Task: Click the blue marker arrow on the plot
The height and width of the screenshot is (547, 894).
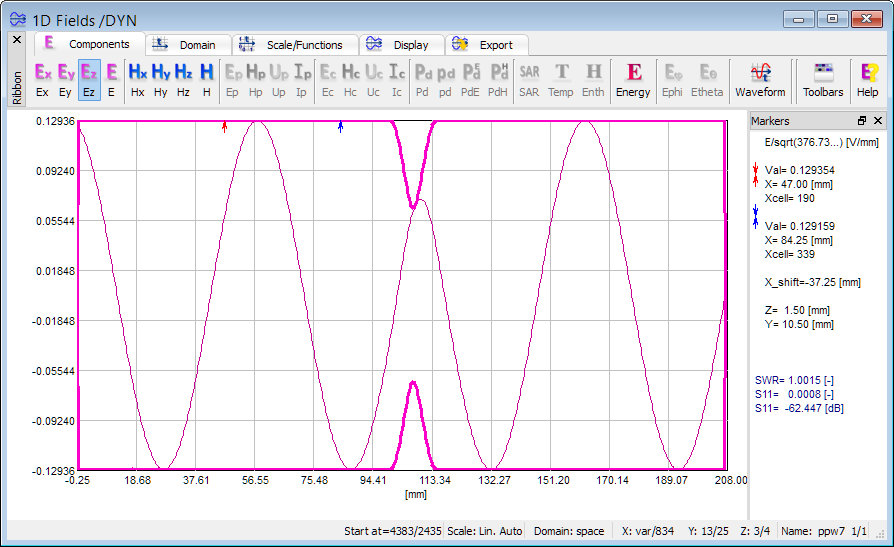Action: pyautogui.click(x=341, y=127)
